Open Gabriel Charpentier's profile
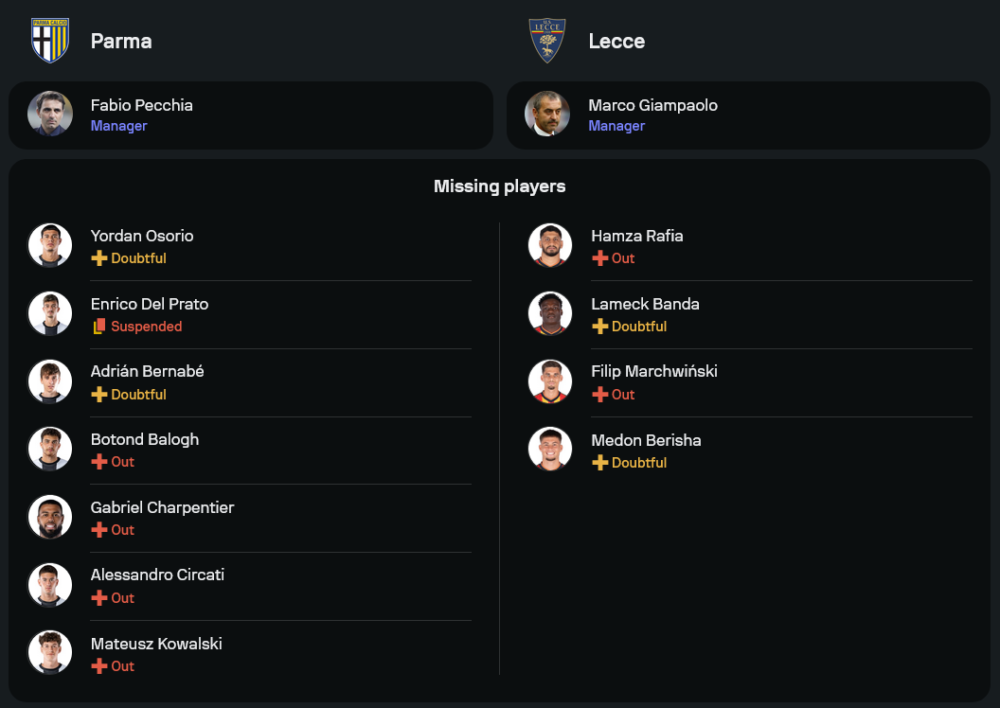The height and width of the screenshot is (708, 1000). pyautogui.click(x=162, y=507)
